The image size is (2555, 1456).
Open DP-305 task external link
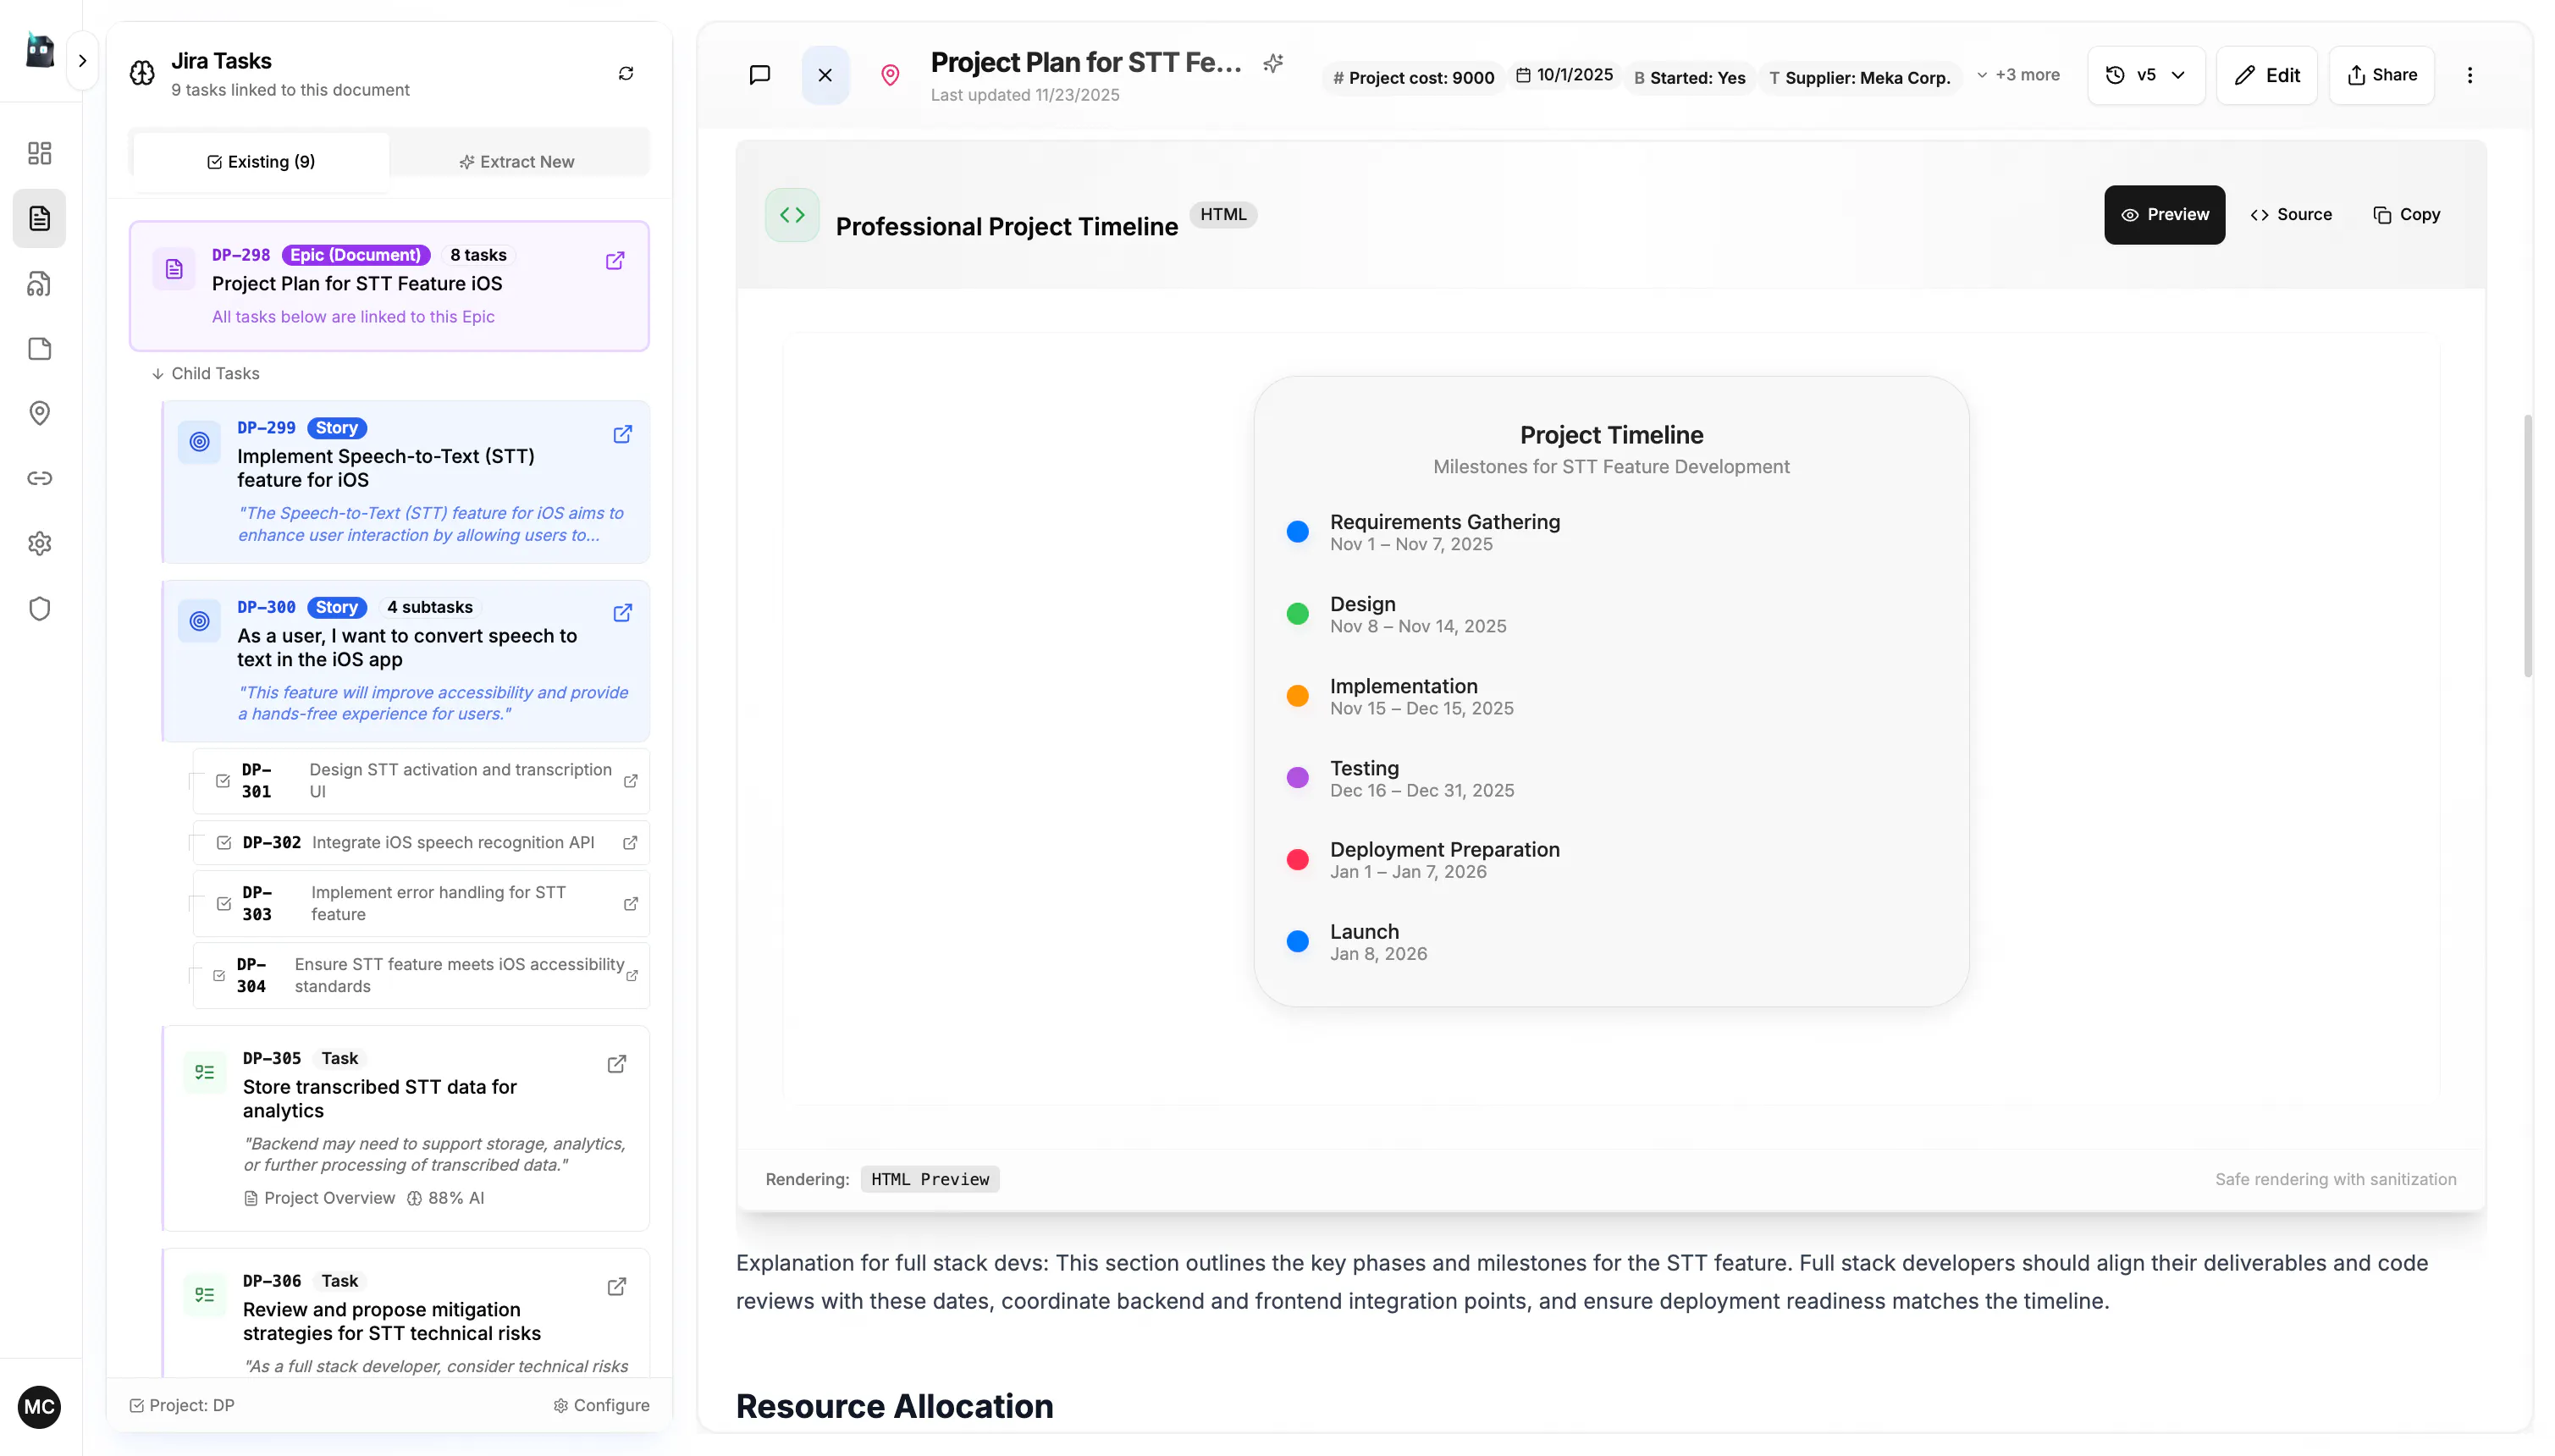[617, 1064]
